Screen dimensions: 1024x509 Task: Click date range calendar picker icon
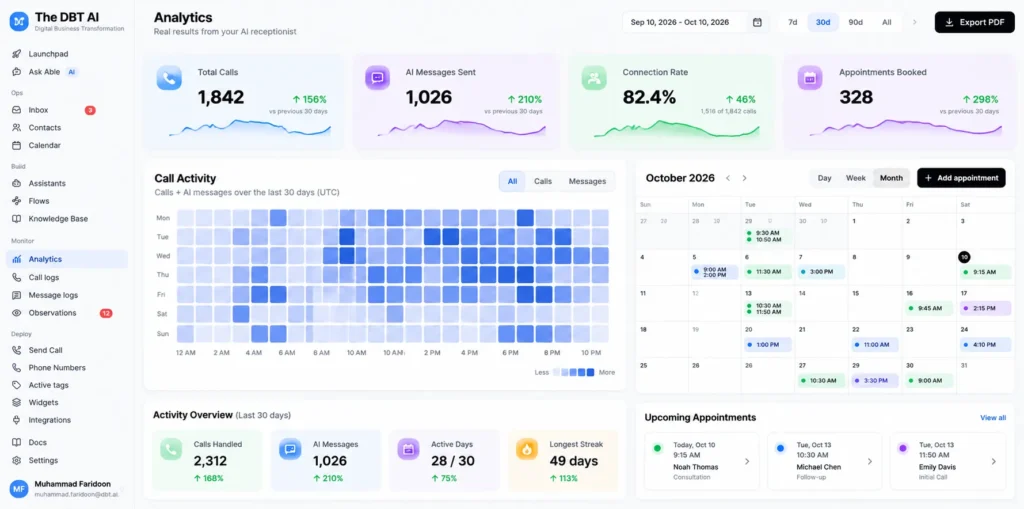pyautogui.click(x=758, y=22)
